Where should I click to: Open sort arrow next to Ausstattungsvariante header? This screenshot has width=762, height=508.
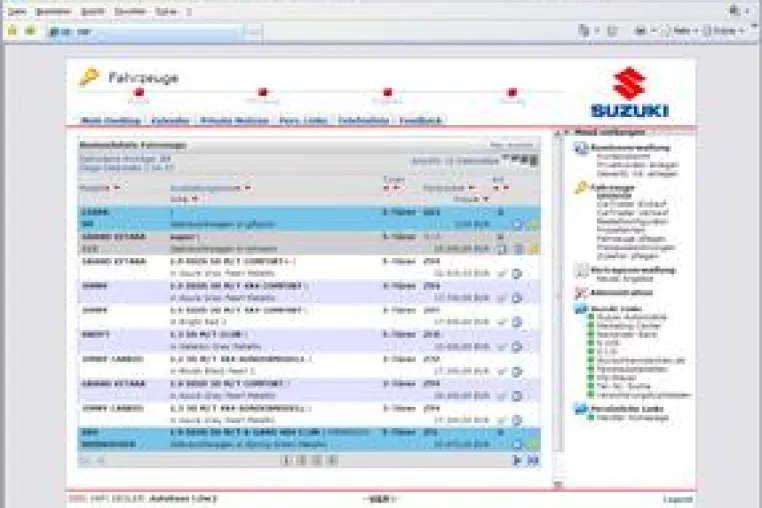(247, 188)
